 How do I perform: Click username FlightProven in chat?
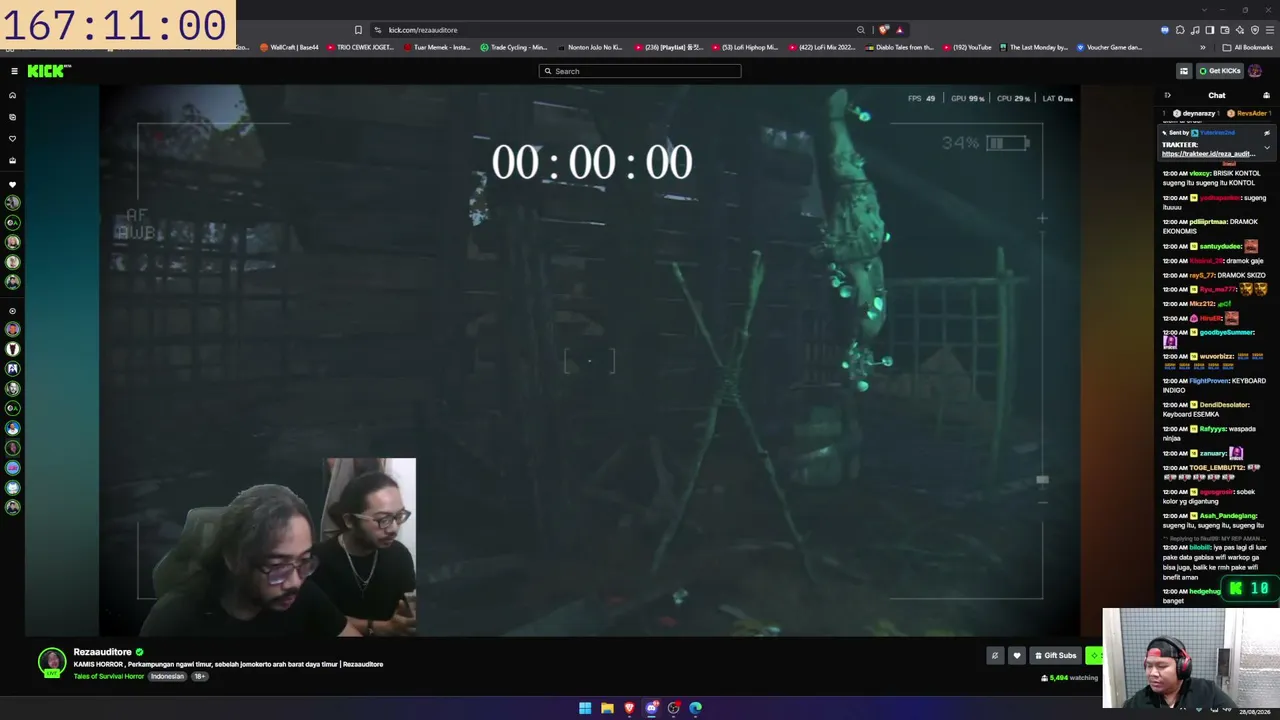pyautogui.click(x=1208, y=381)
